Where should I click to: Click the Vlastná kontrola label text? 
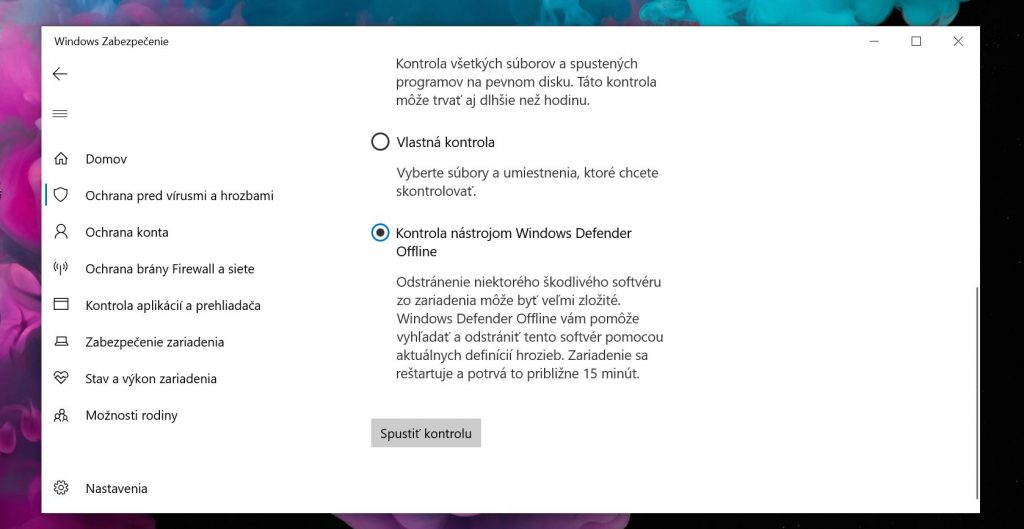pyautogui.click(x=445, y=142)
